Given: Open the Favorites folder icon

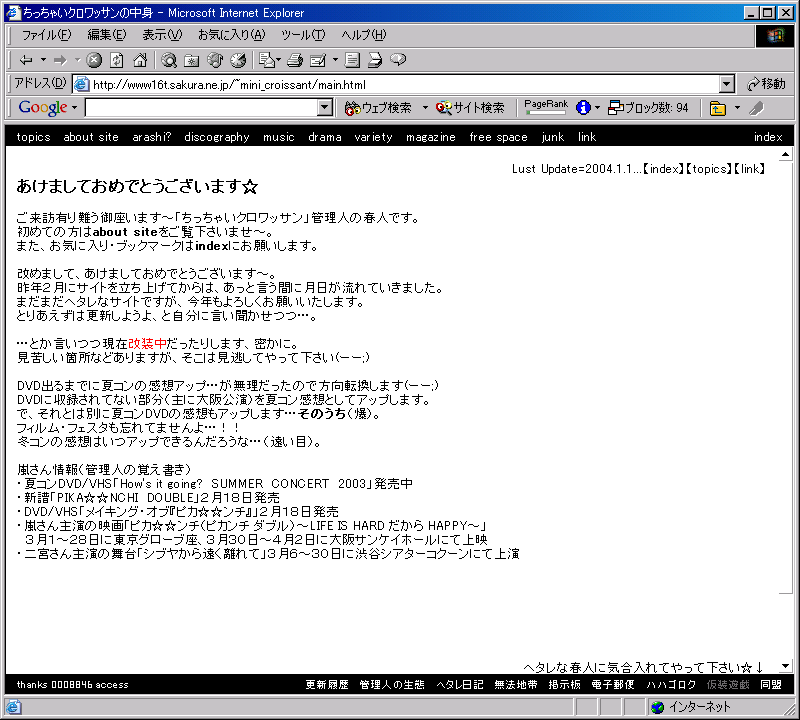Looking at the screenshot, I should (192, 60).
